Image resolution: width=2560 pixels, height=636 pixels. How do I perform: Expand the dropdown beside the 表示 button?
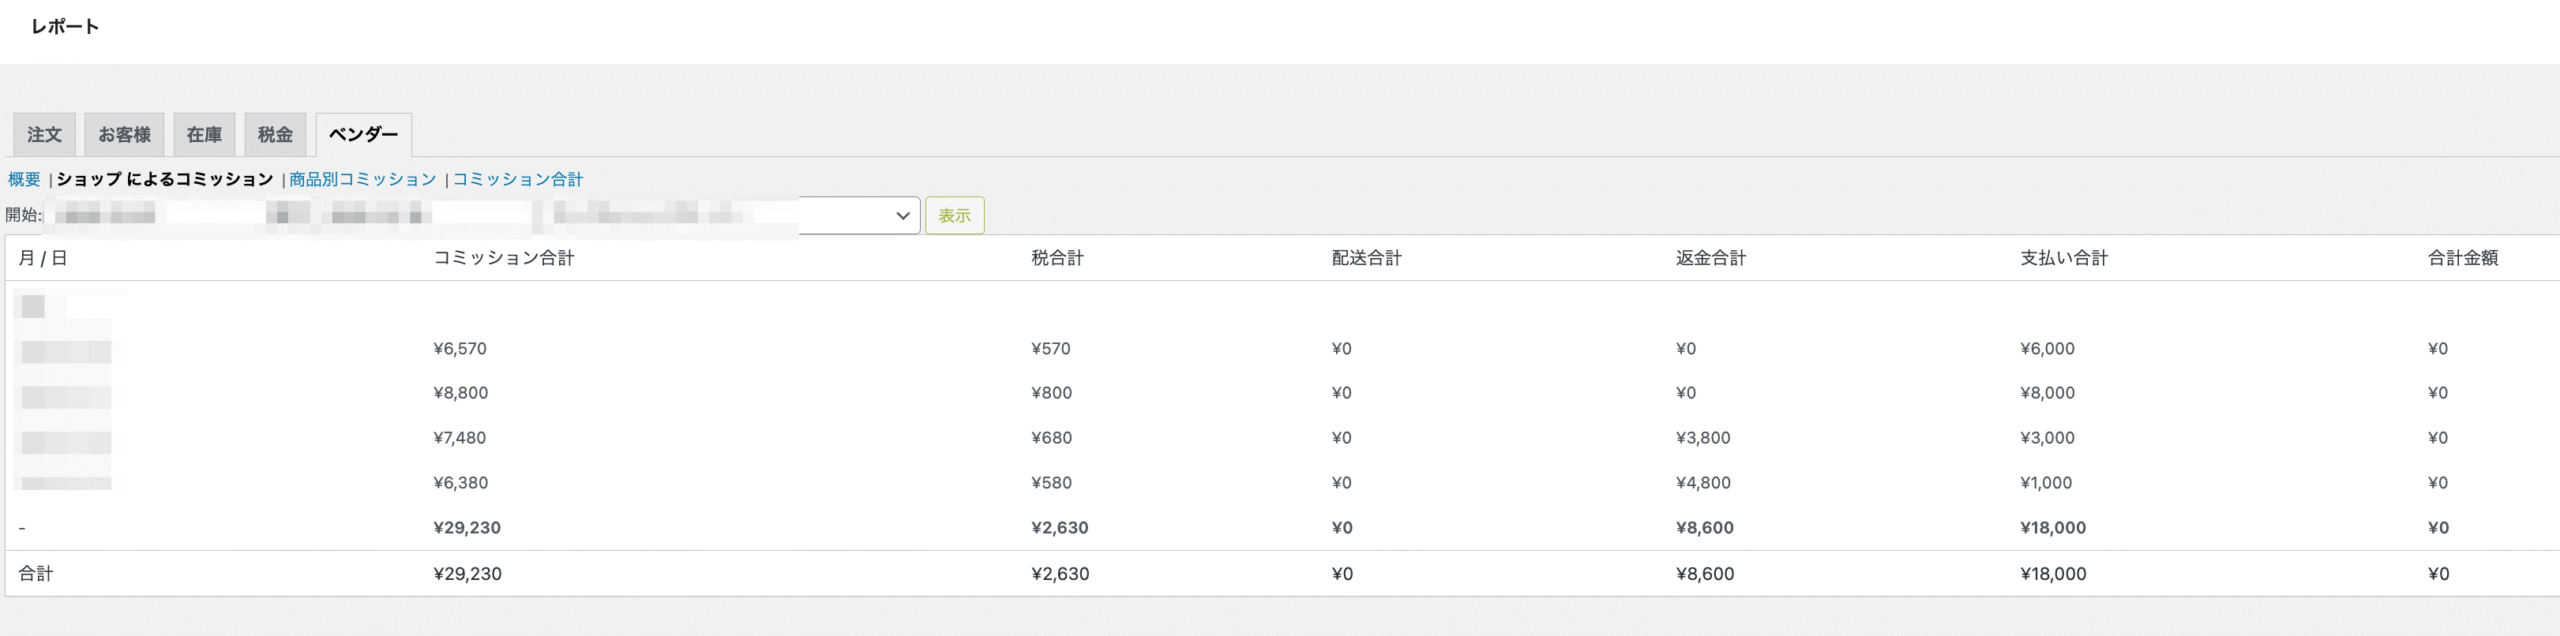click(x=858, y=216)
